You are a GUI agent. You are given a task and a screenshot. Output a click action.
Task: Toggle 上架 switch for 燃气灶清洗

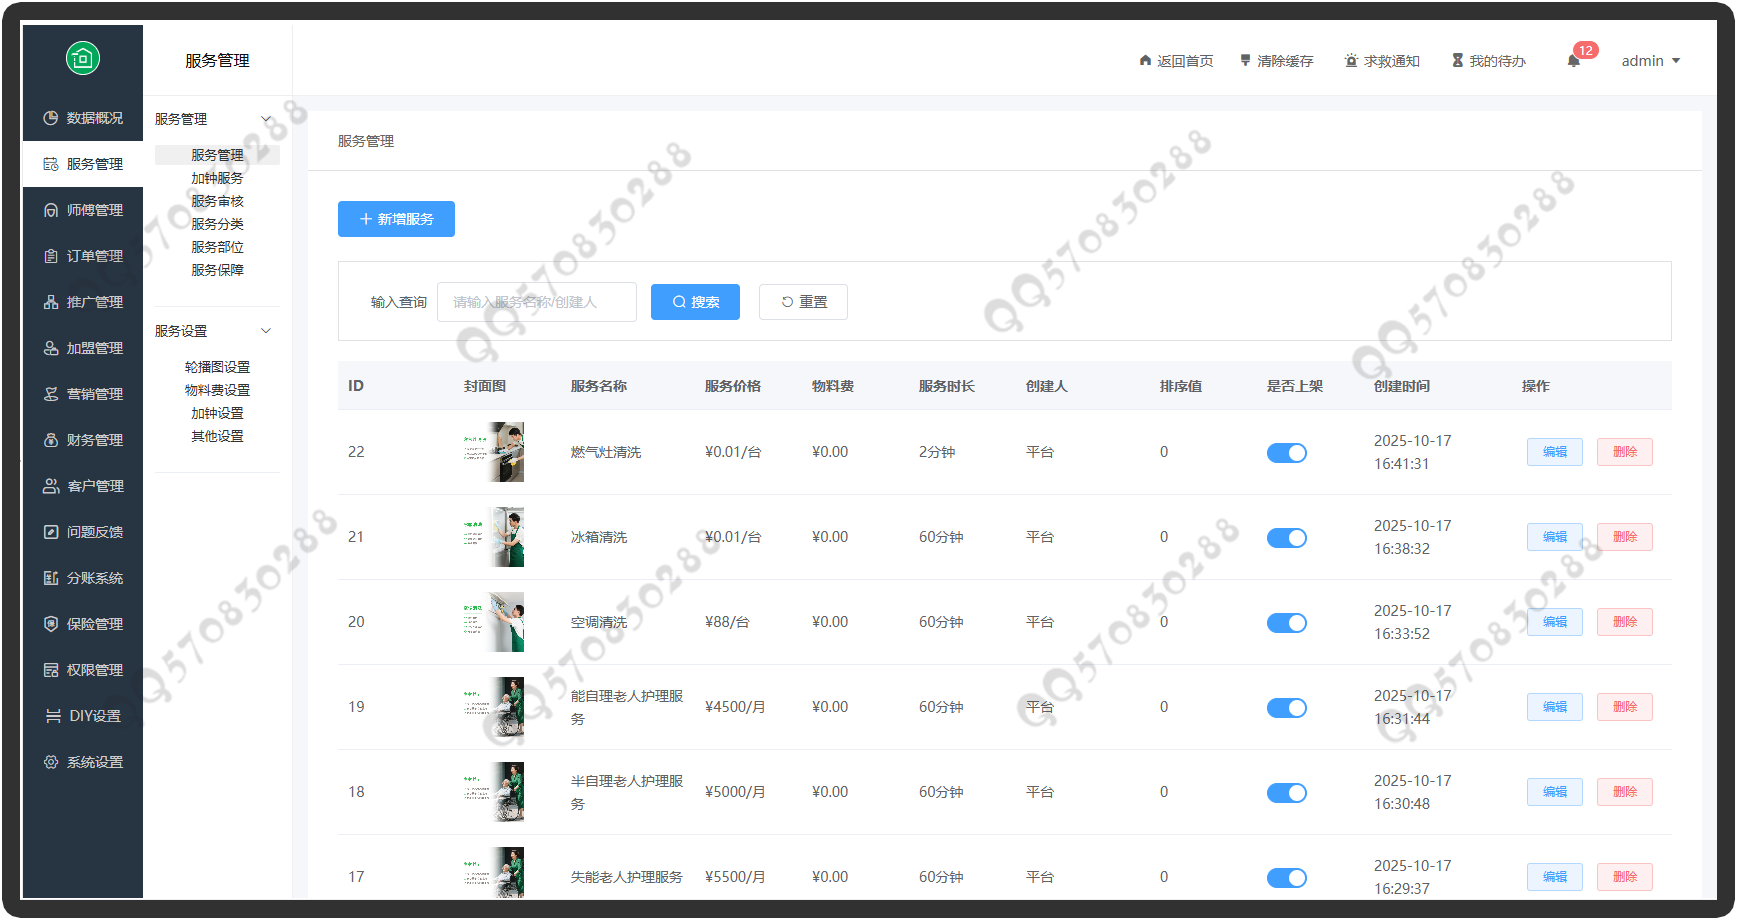pos(1286,453)
